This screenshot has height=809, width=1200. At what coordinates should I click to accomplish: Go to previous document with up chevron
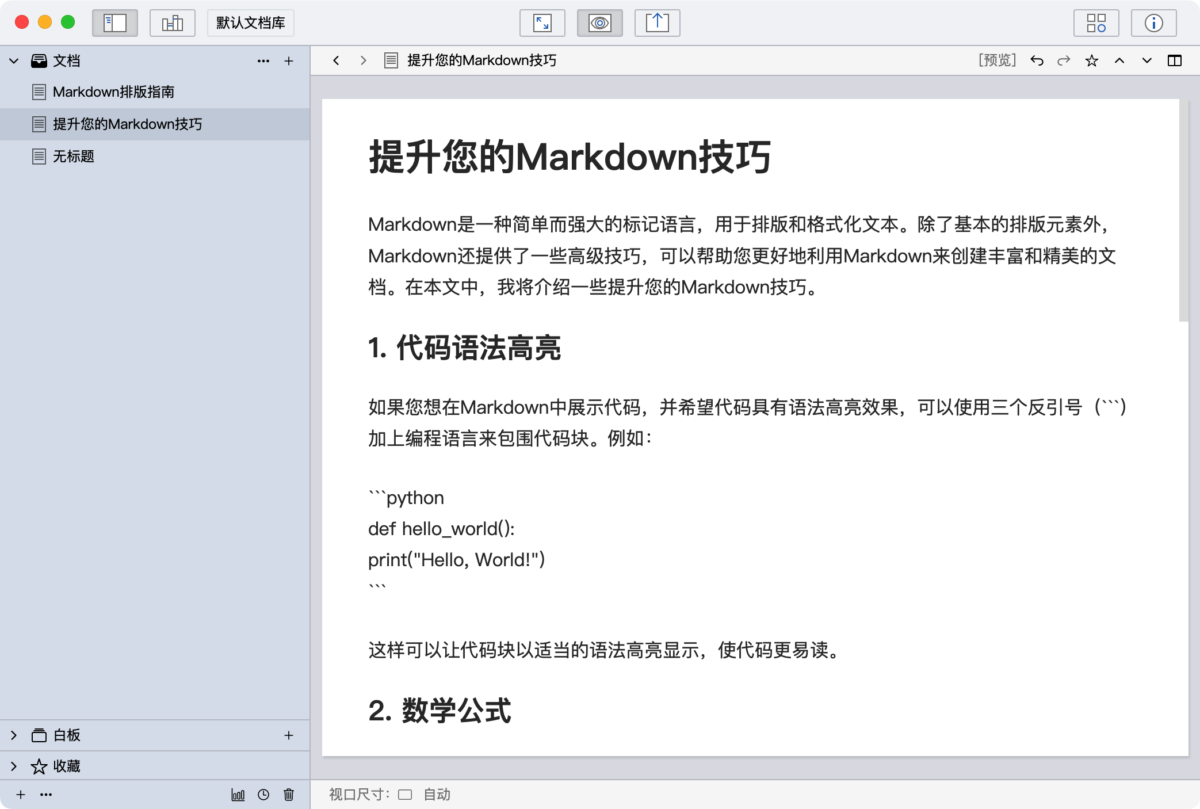pos(1119,61)
